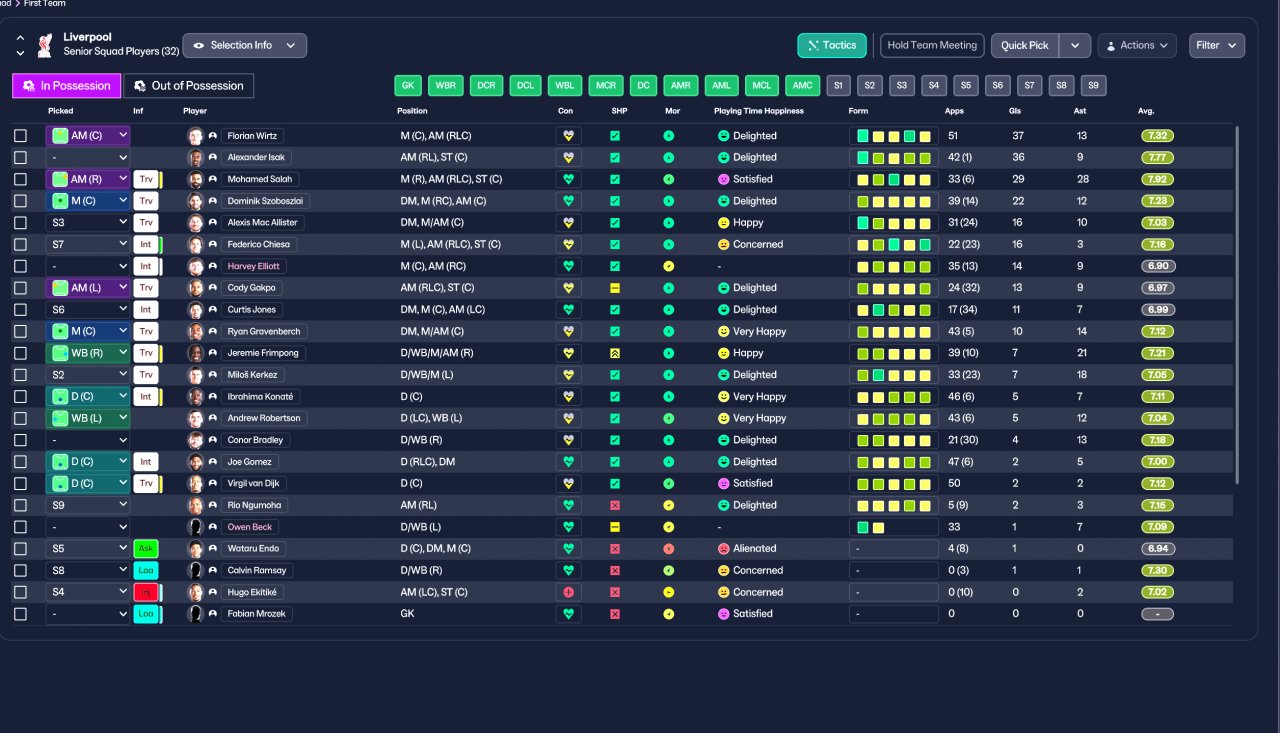Sort the table by Gls column
Screen dimensions: 1280x733
tap(1017, 111)
